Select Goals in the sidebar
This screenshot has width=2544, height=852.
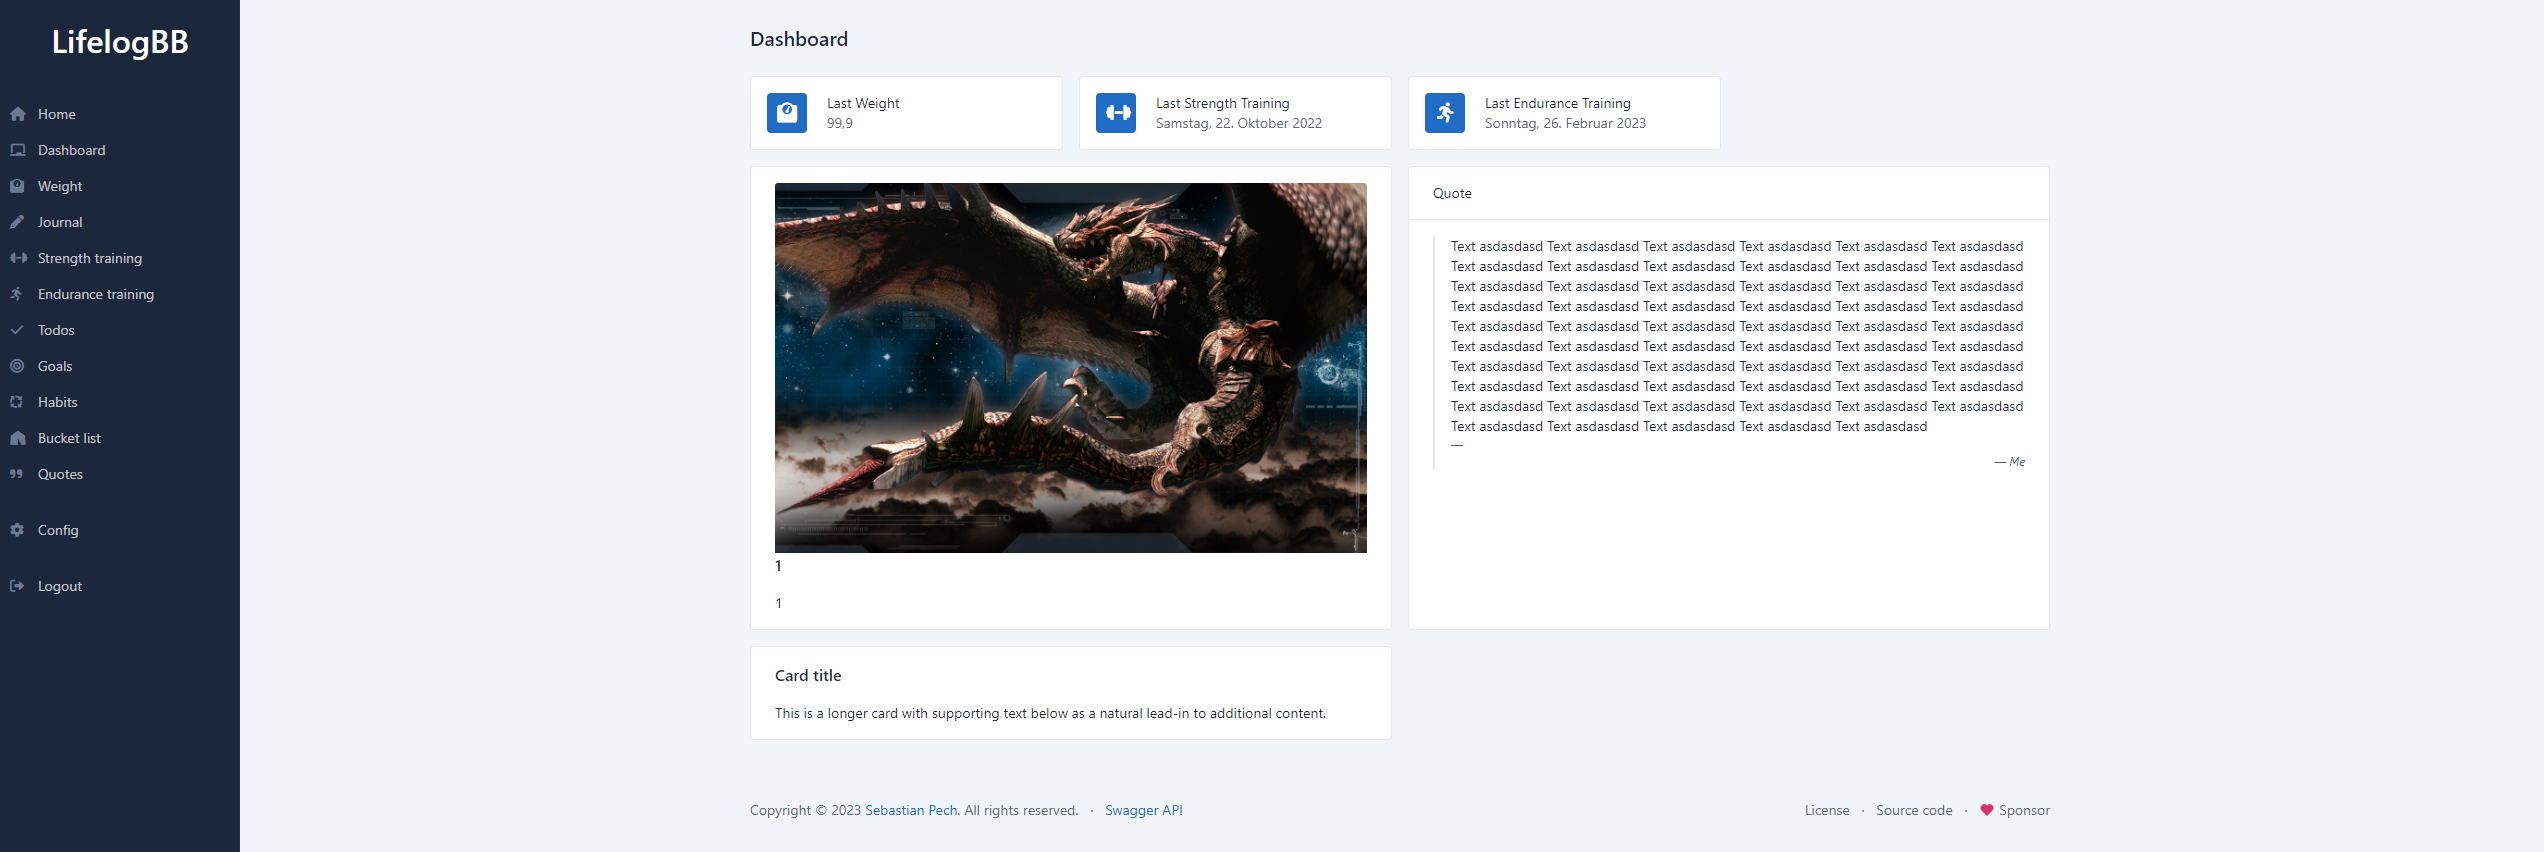point(120,366)
